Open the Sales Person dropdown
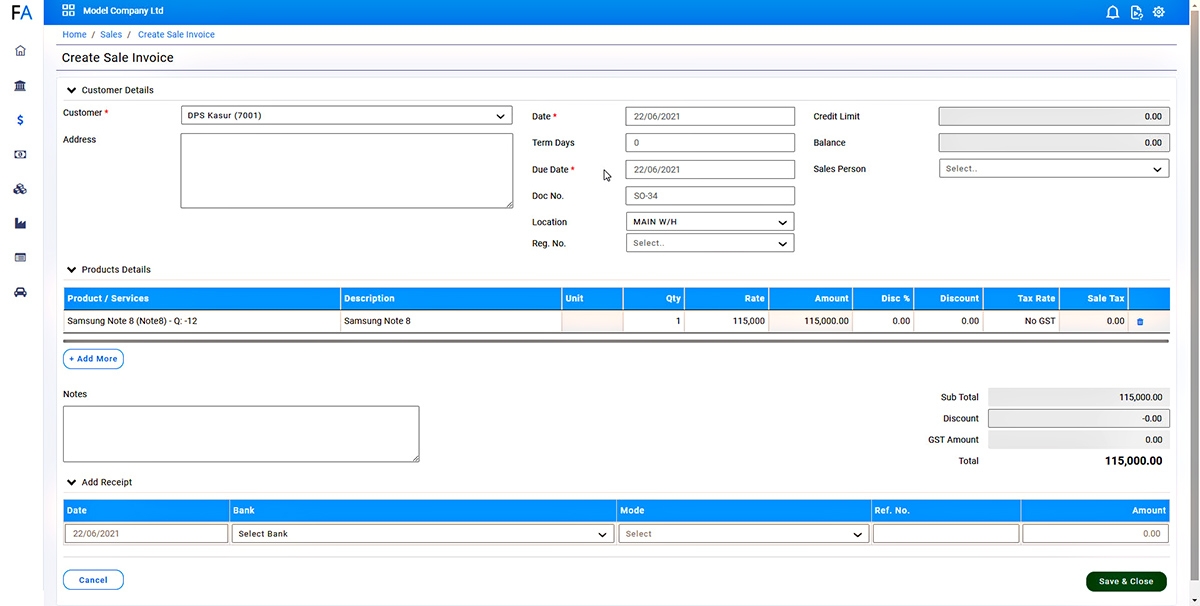The width and height of the screenshot is (1200, 606). [x=1054, y=169]
